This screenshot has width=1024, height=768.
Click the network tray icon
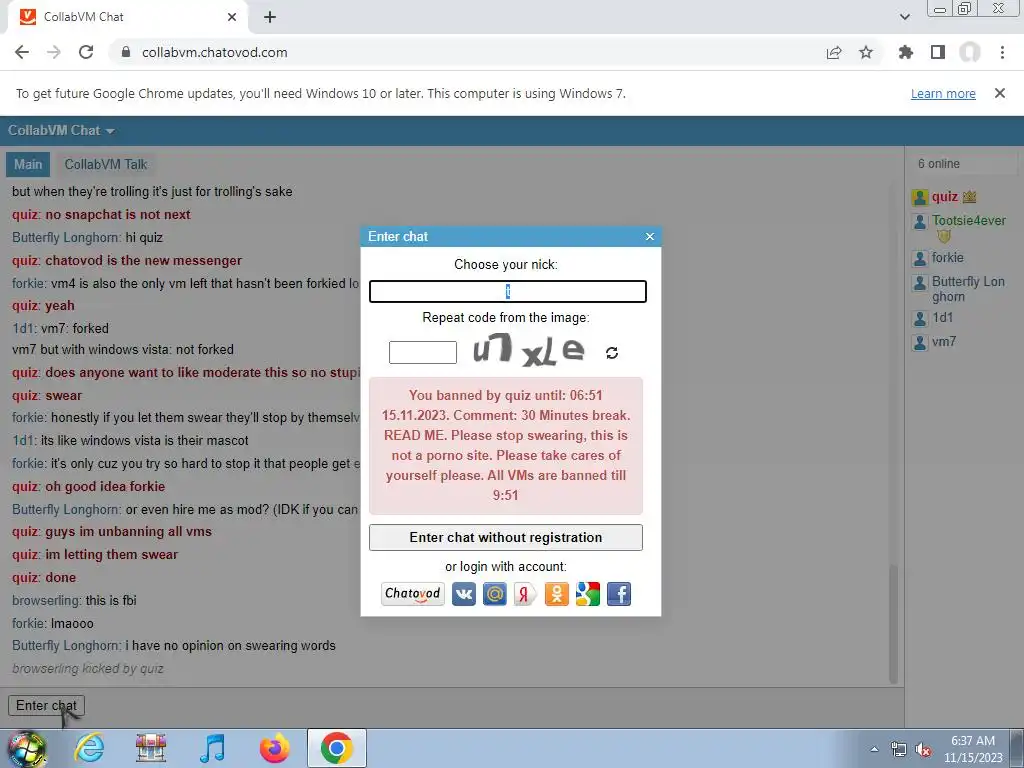point(899,750)
